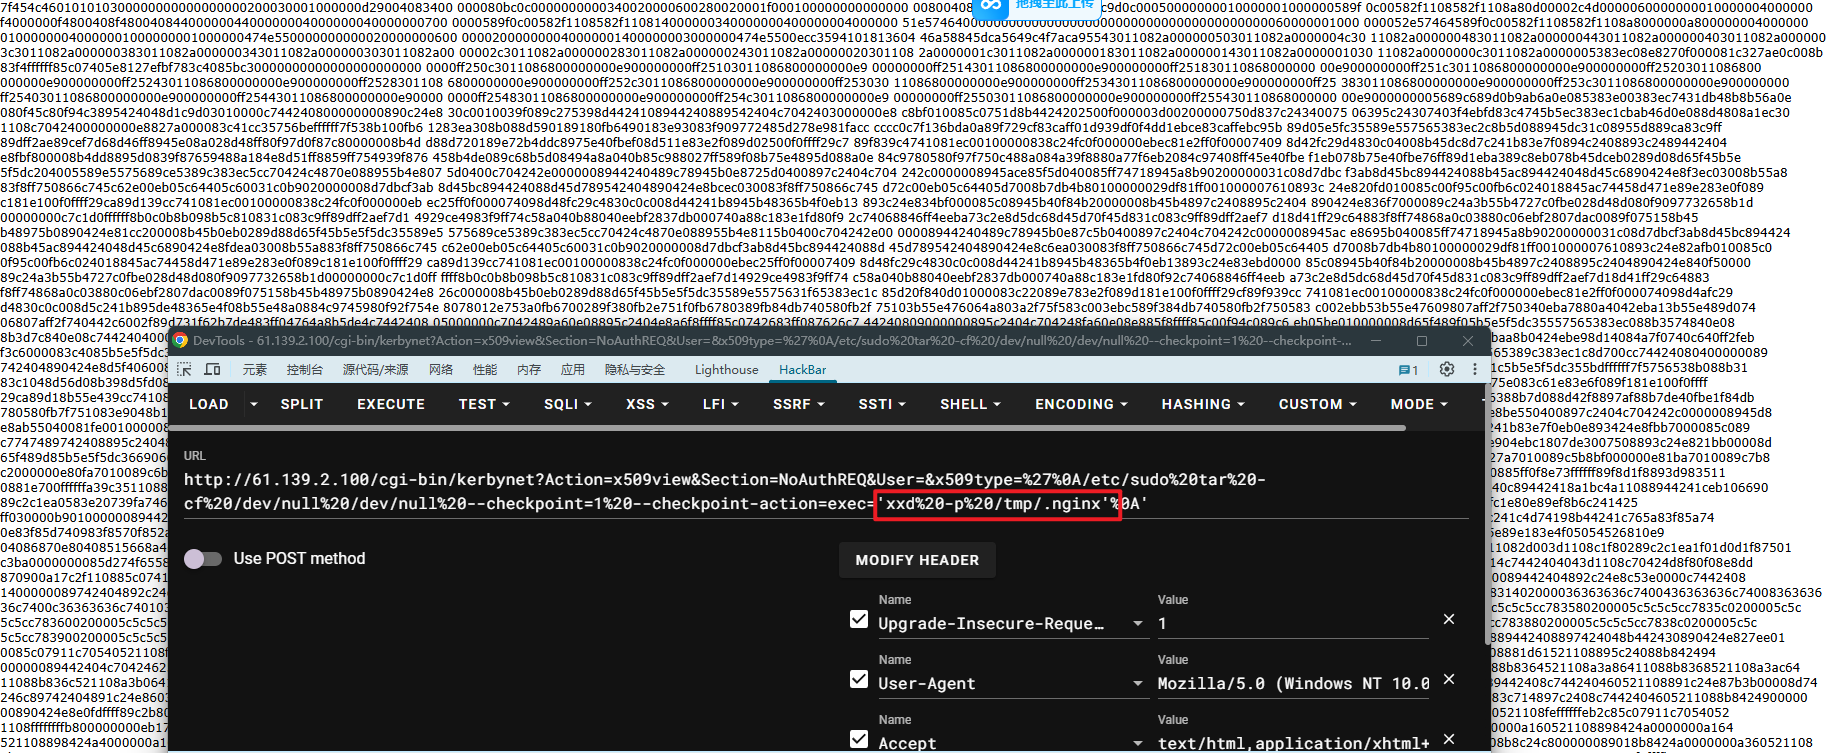Open the console messages issue counter
Image resolution: width=1827 pixels, height=753 pixels.
click(x=1408, y=370)
